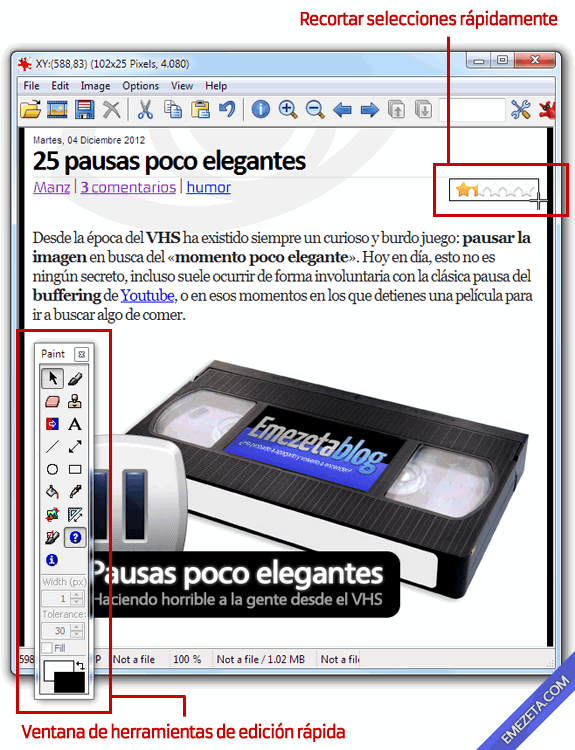
Task: Cut selection with the scissors icon
Action: (x=145, y=110)
